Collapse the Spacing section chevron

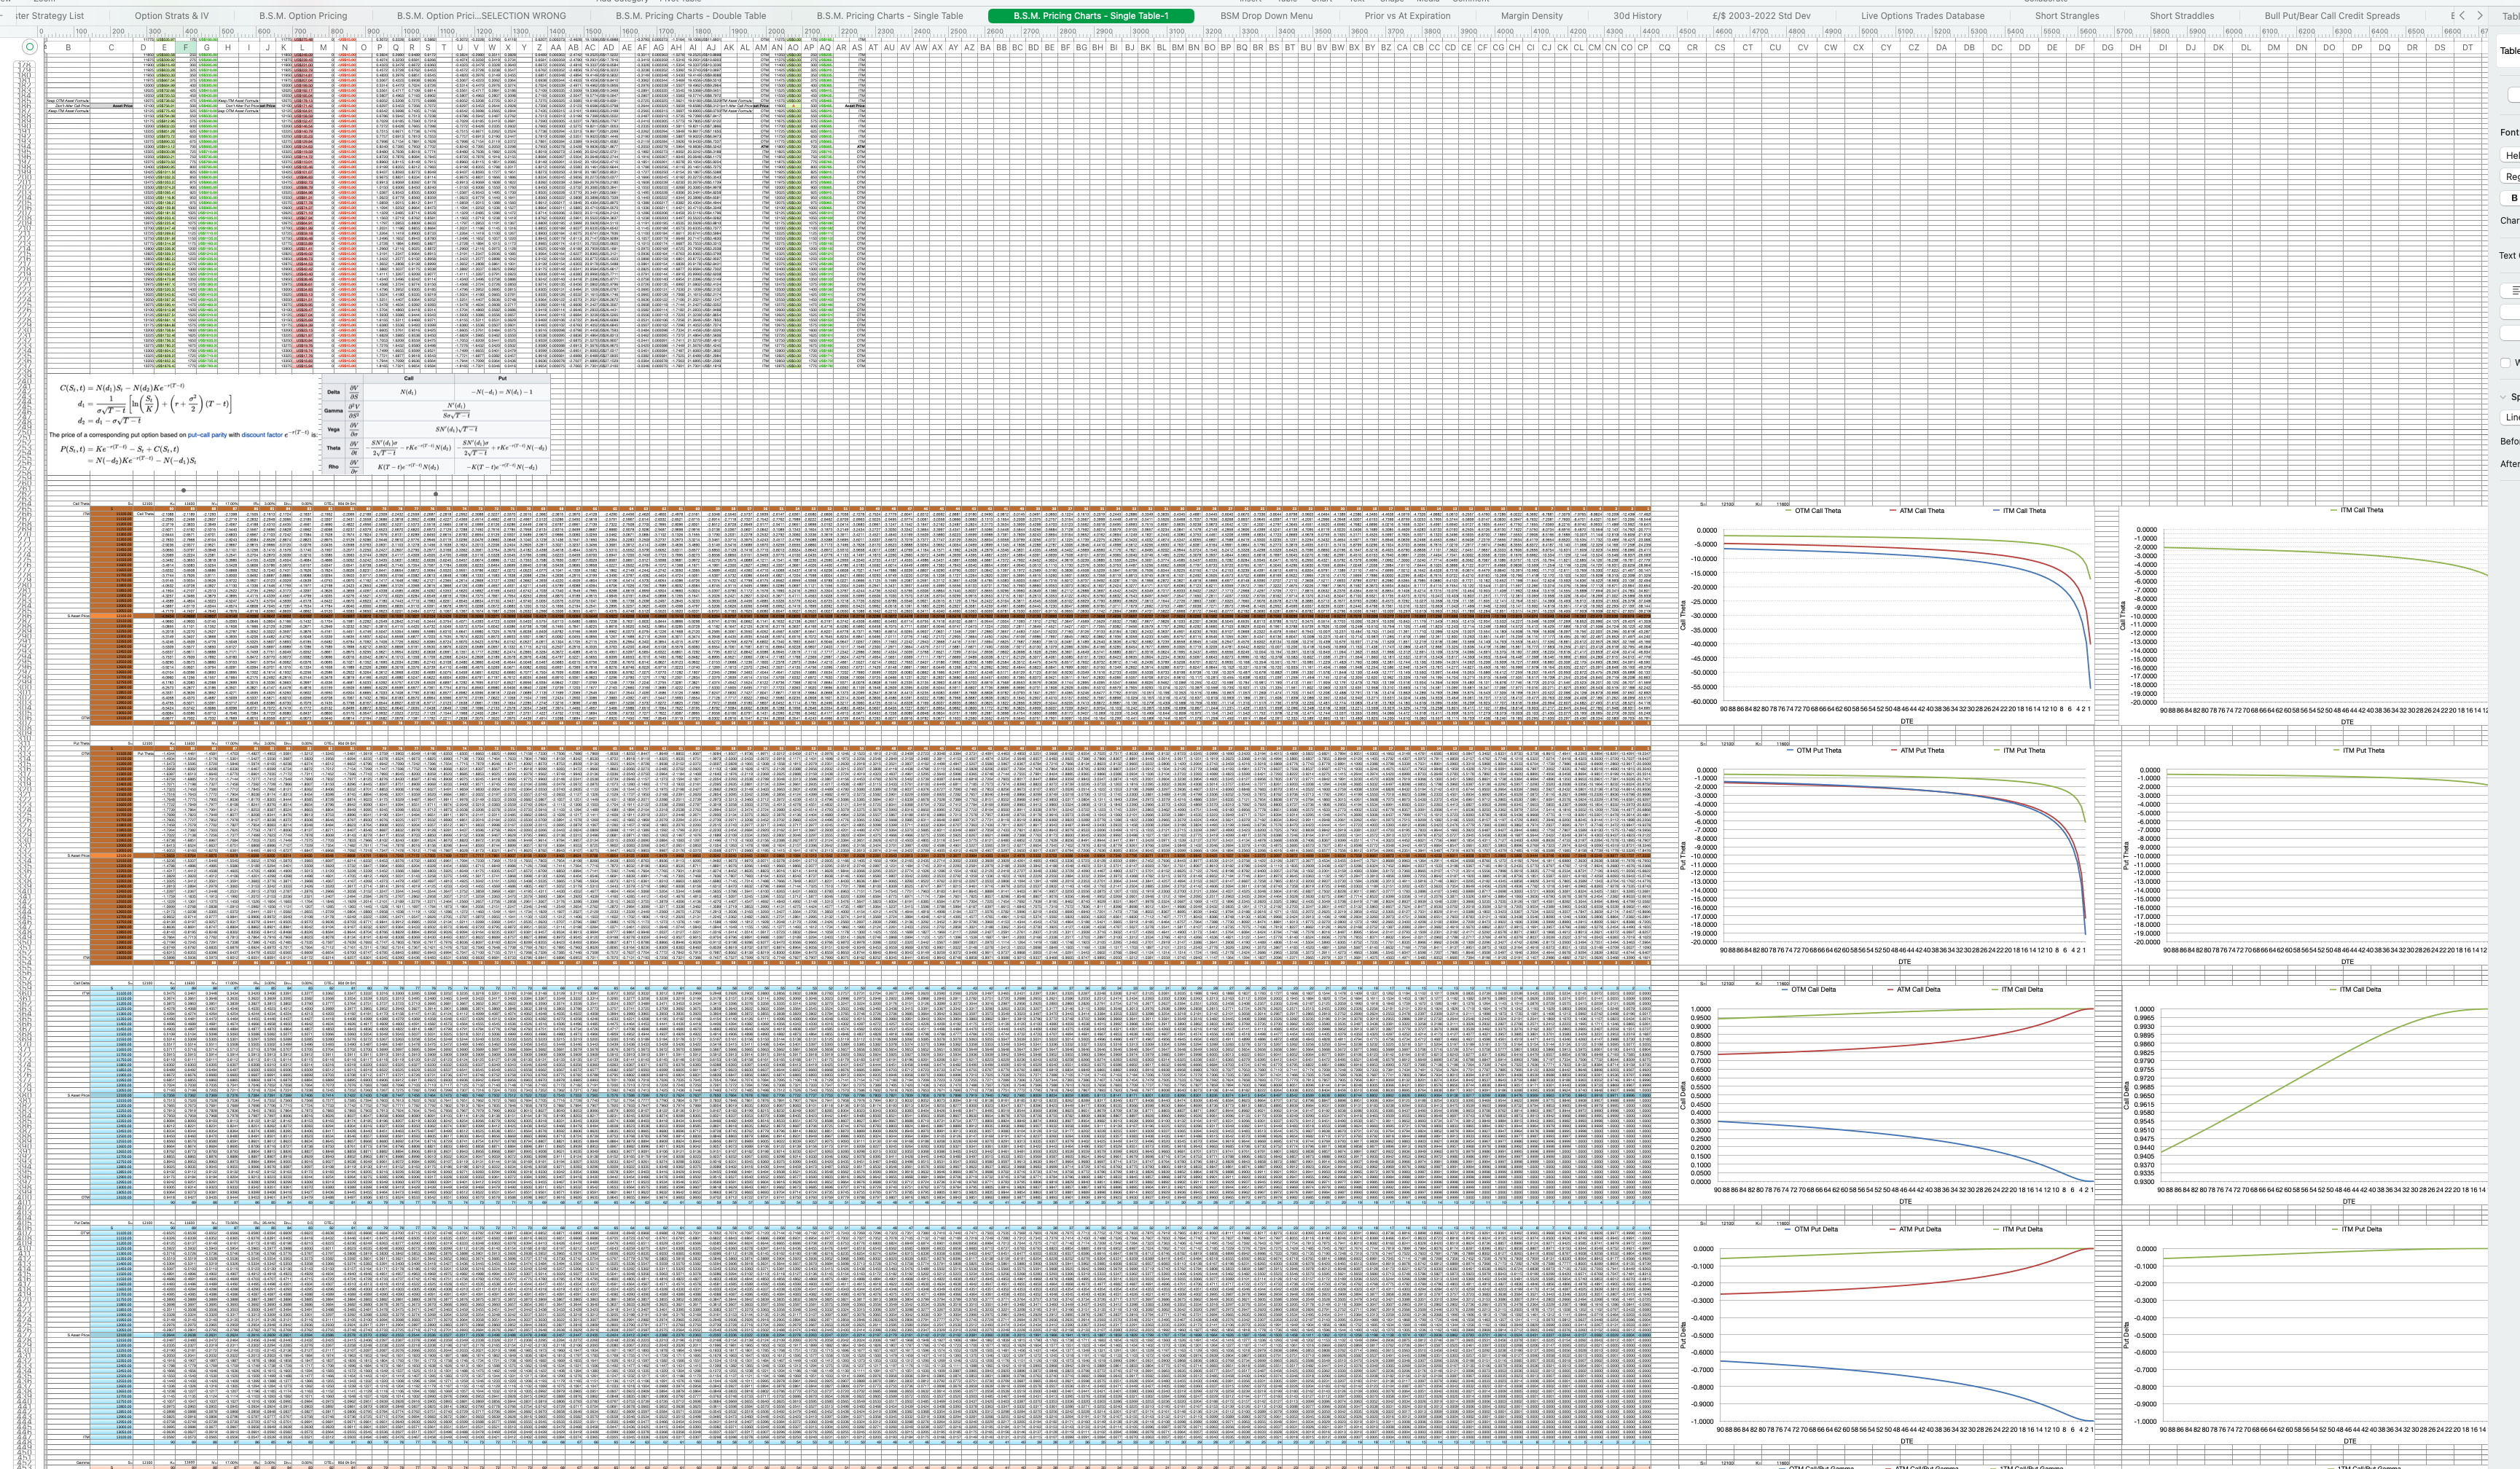(x=2505, y=397)
